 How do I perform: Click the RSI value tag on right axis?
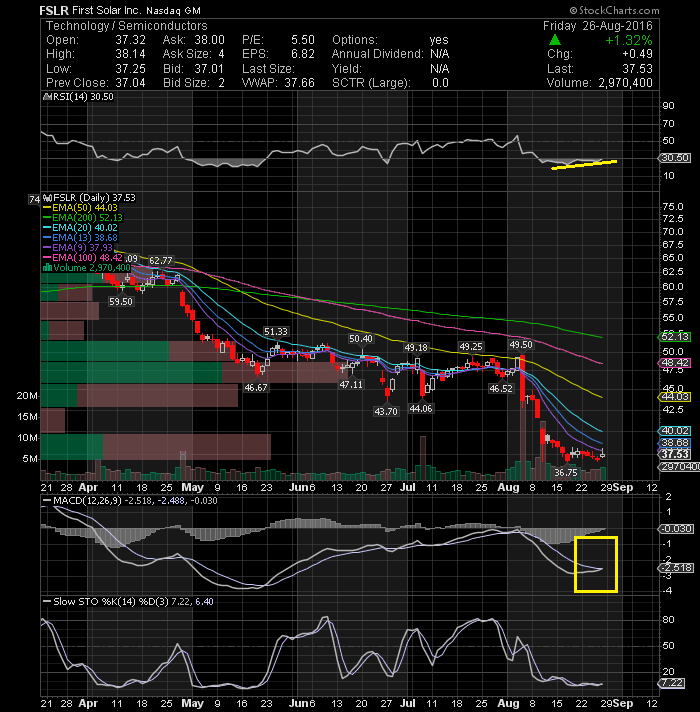click(x=675, y=158)
